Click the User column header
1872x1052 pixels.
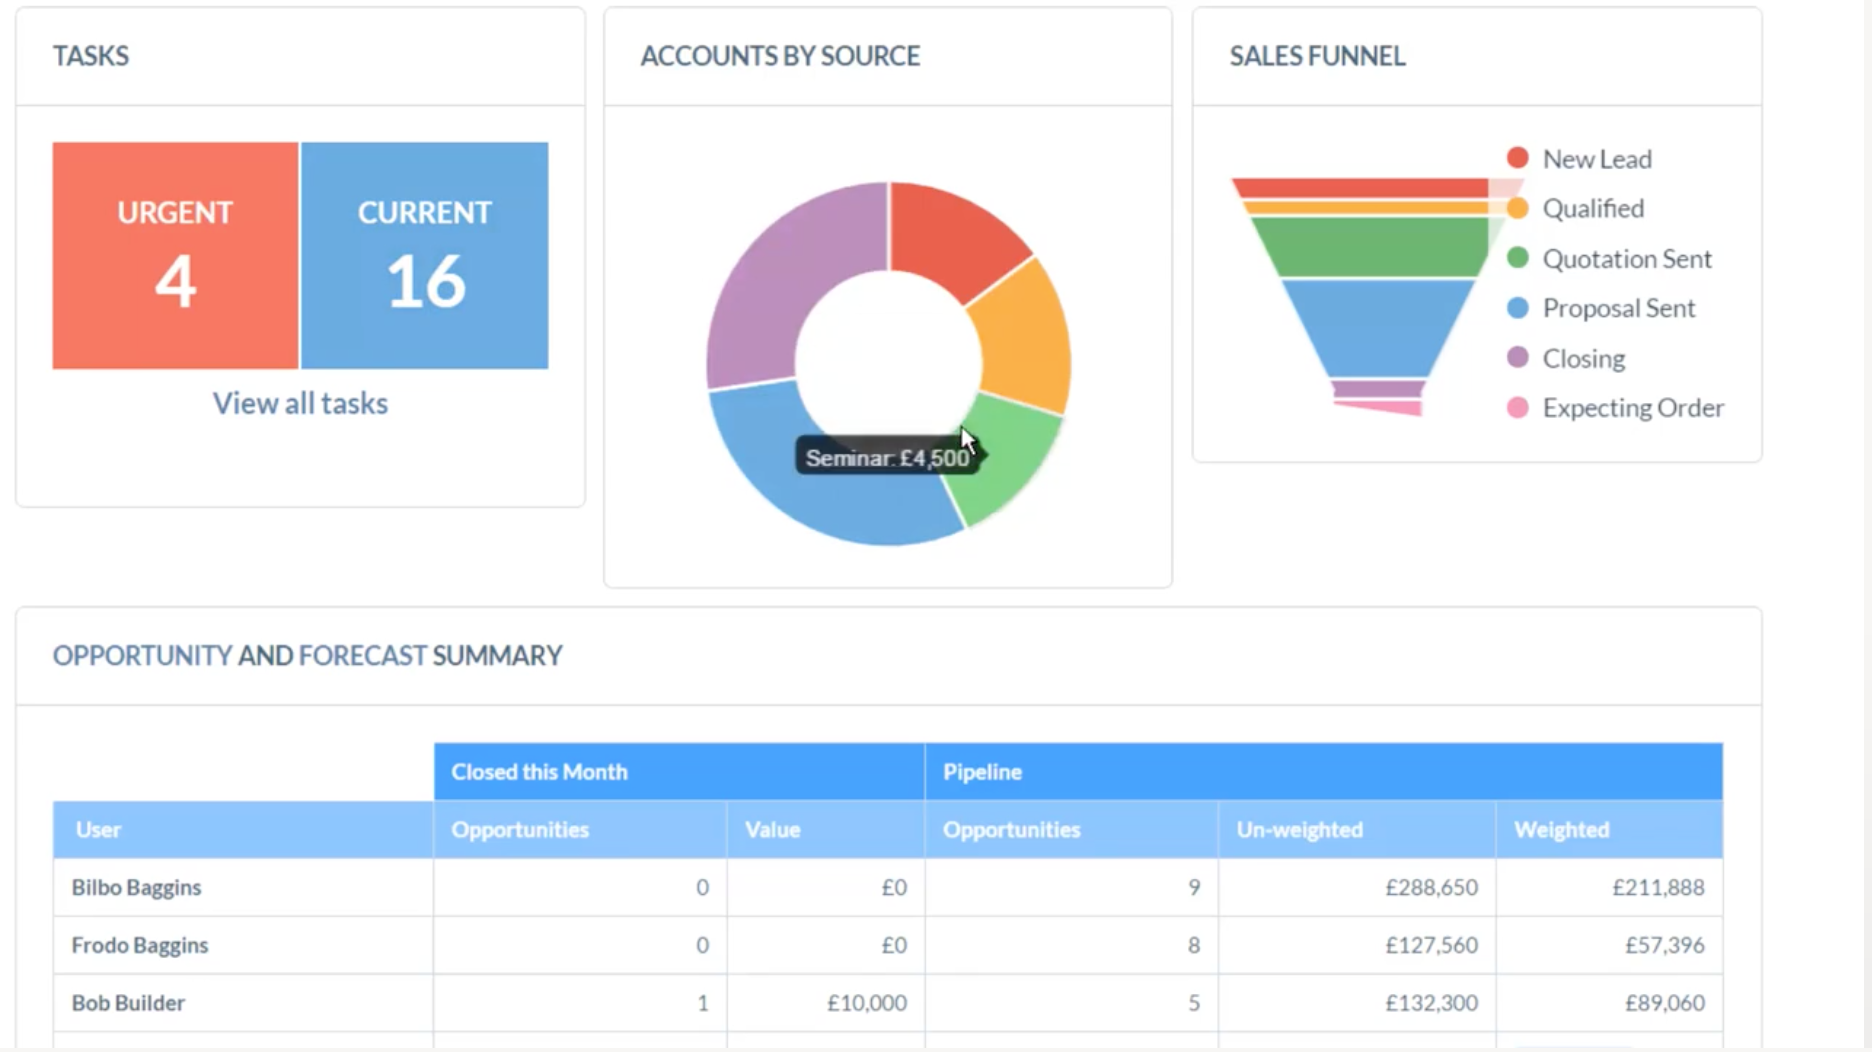click(243, 830)
